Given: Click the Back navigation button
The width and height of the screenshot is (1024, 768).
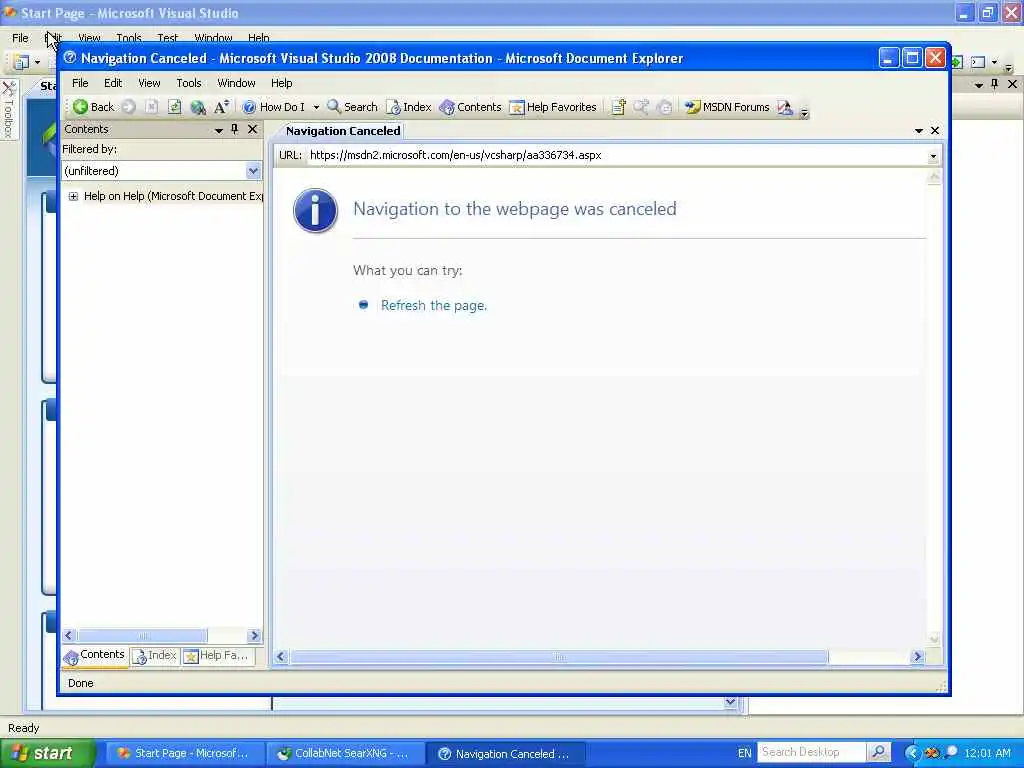Looking at the screenshot, I should 93,107.
